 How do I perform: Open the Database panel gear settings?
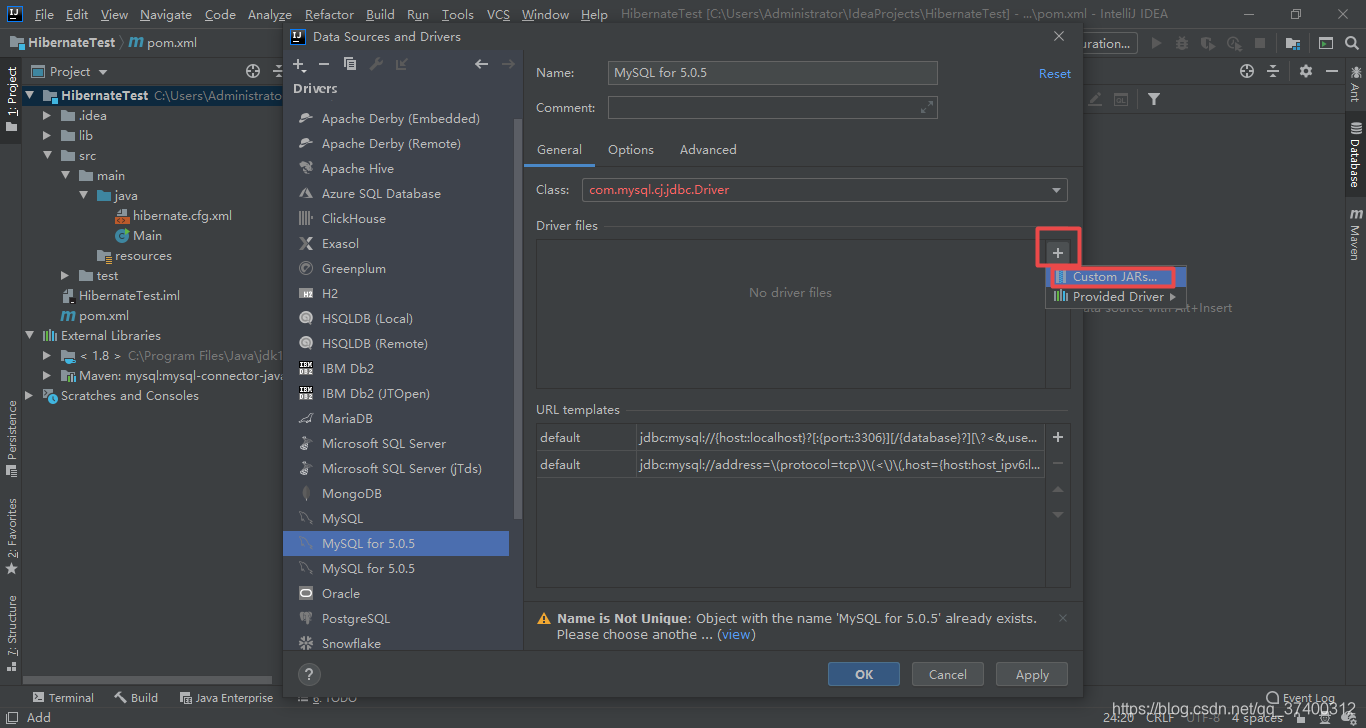pyautogui.click(x=1306, y=71)
